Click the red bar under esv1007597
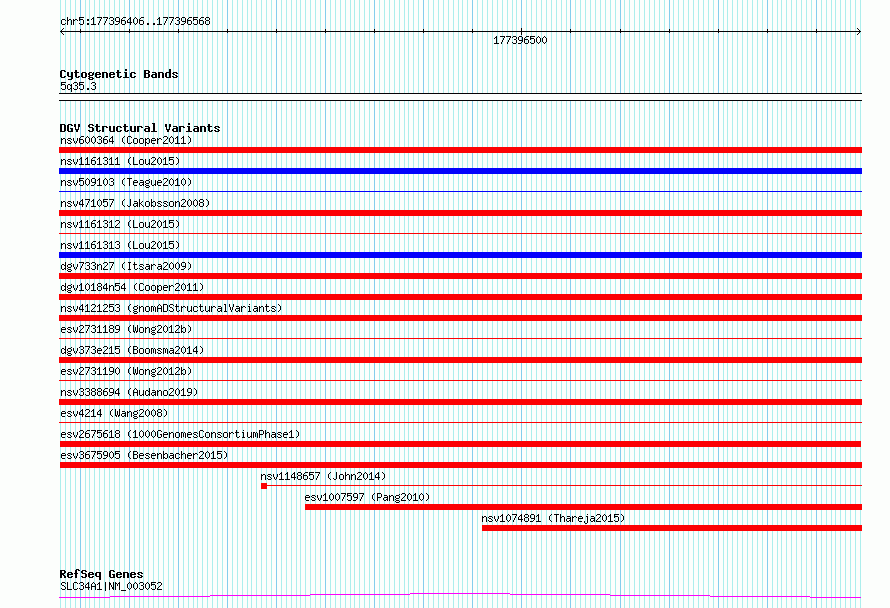The image size is (890, 608). (583, 507)
